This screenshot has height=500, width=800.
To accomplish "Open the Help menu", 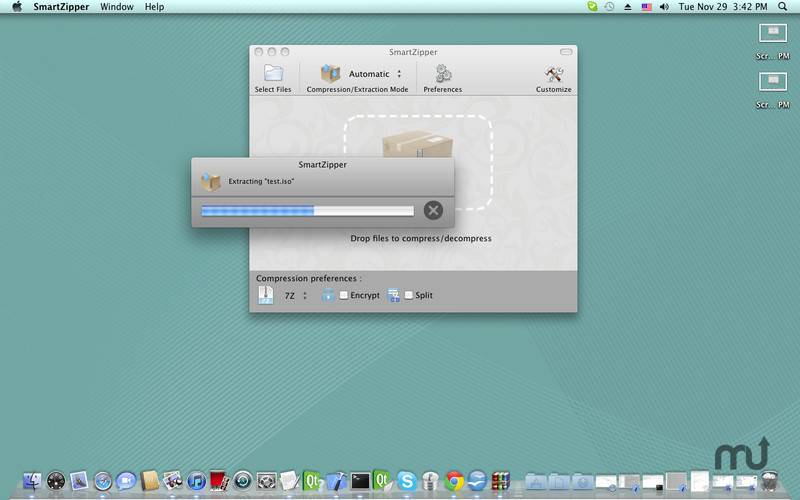I will pos(154,7).
